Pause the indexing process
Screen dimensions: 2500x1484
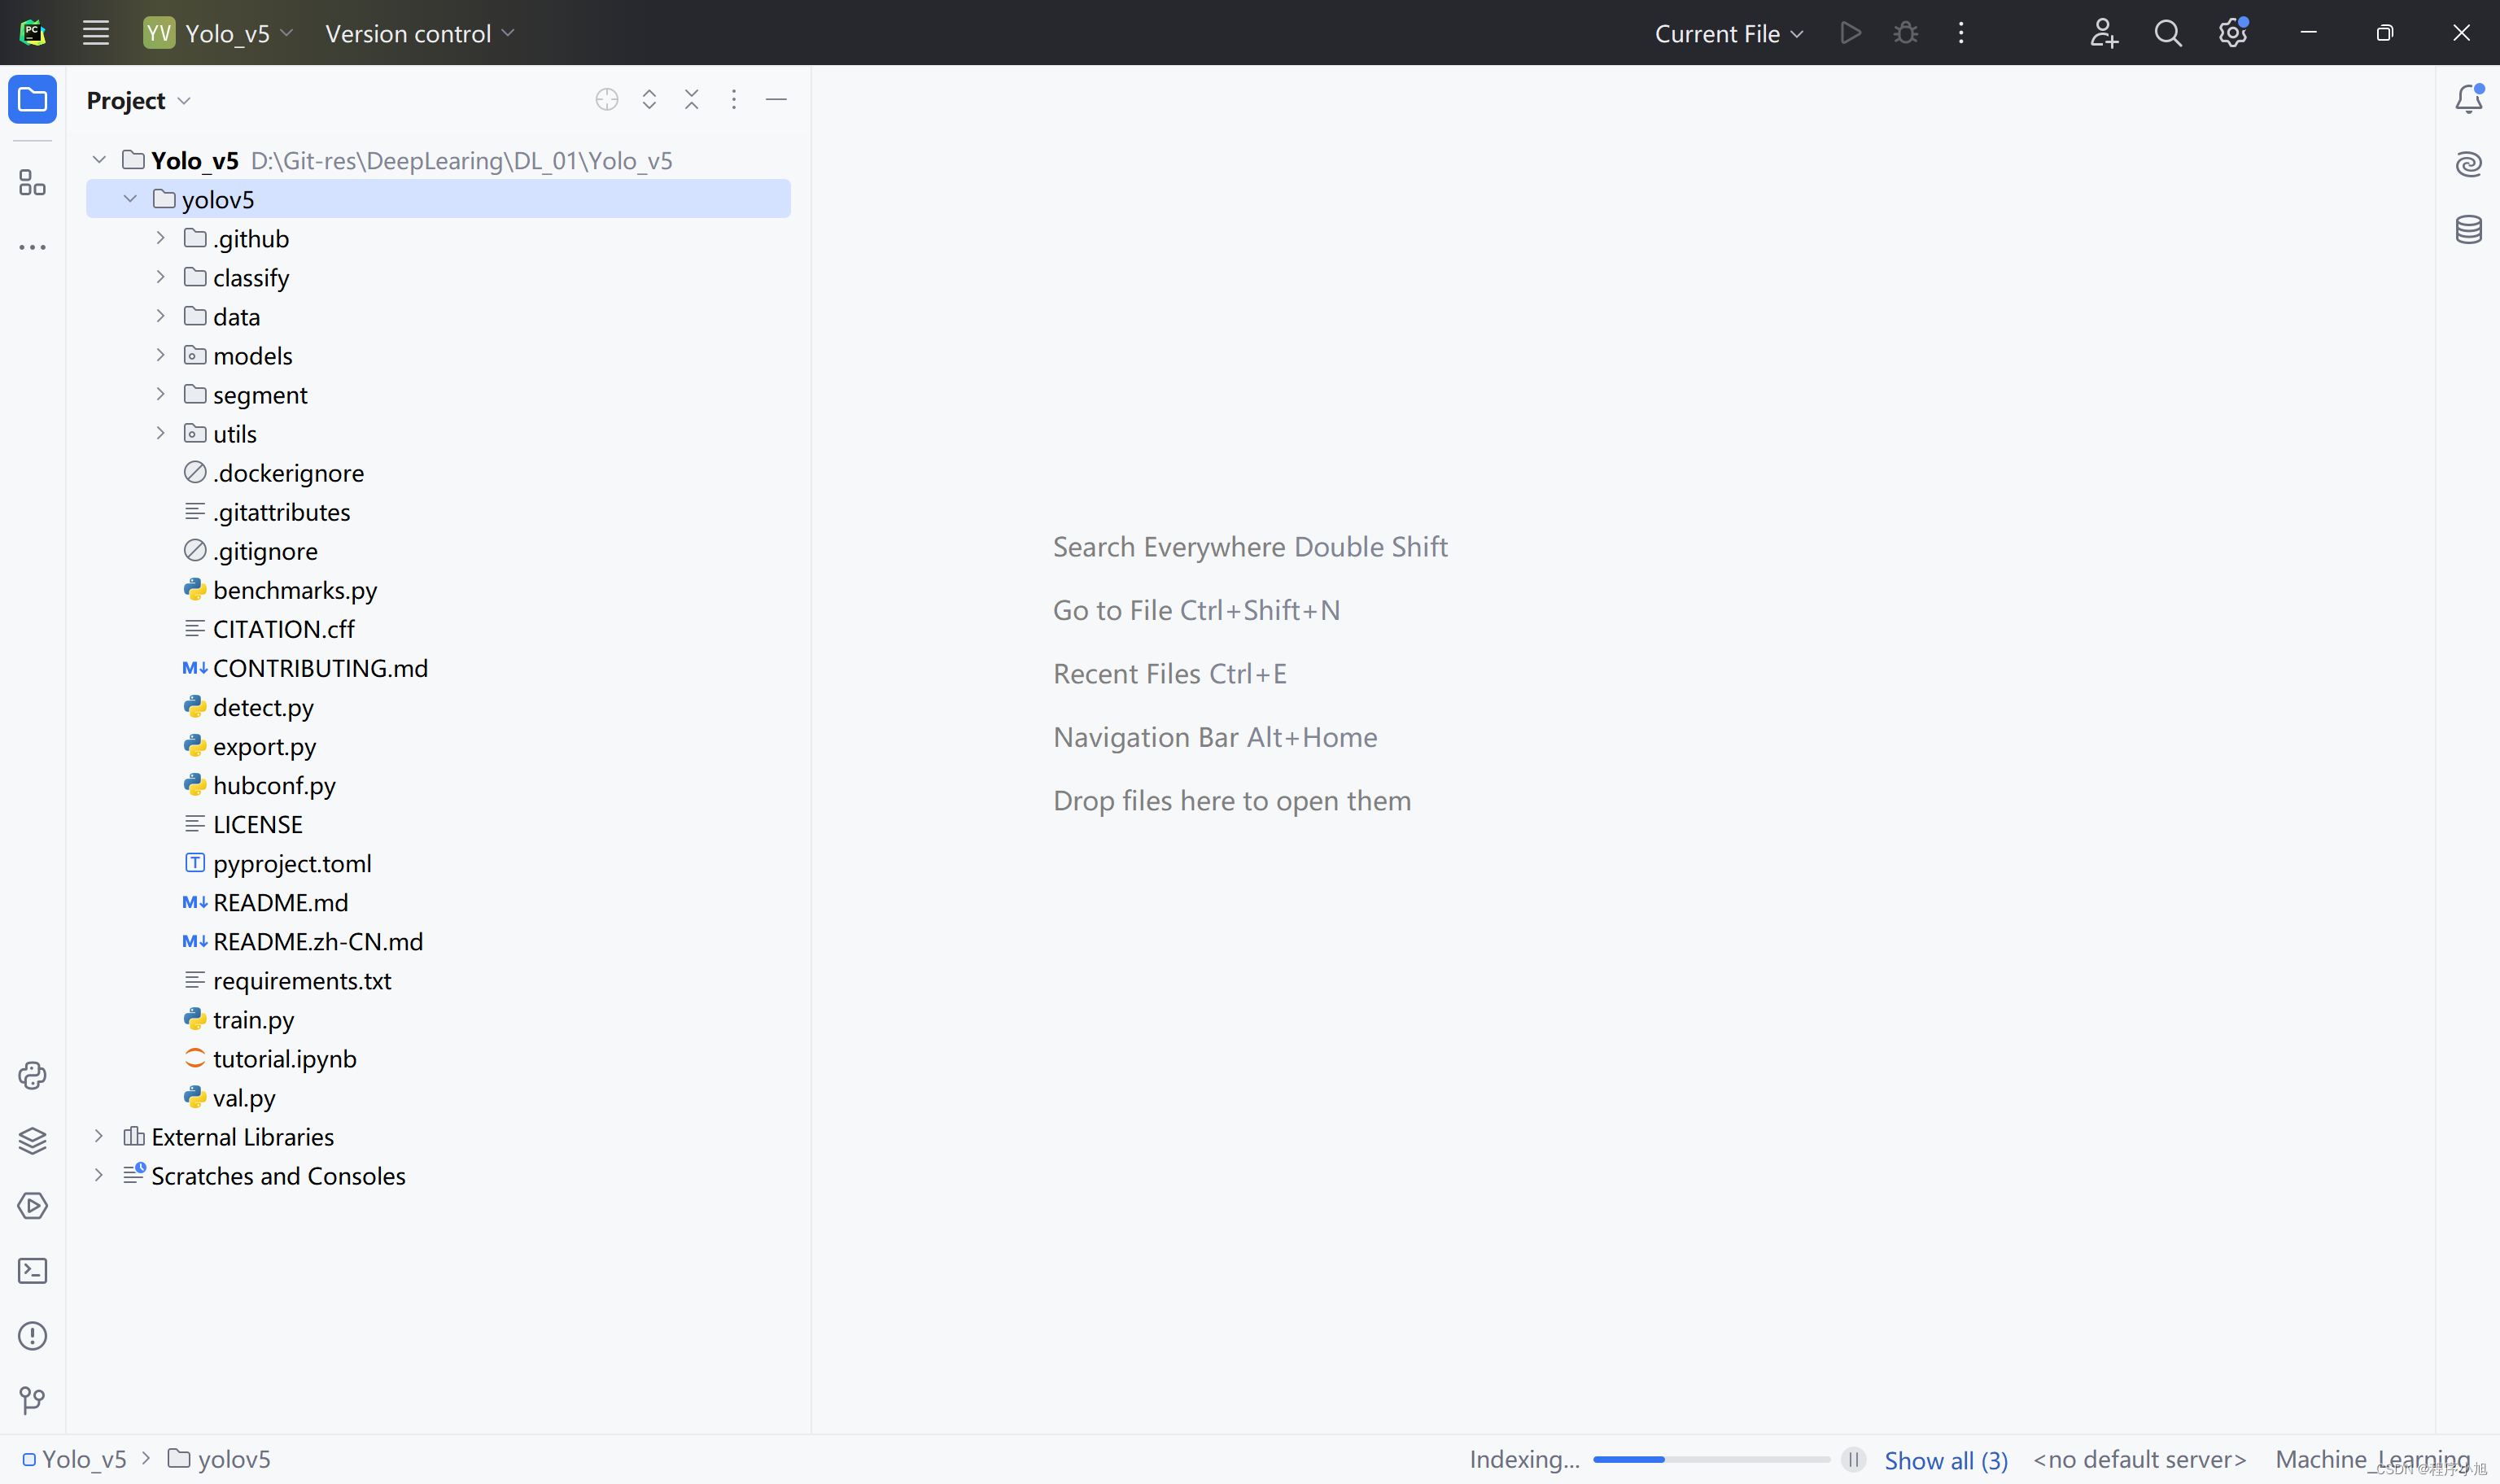[x=1853, y=1460]
